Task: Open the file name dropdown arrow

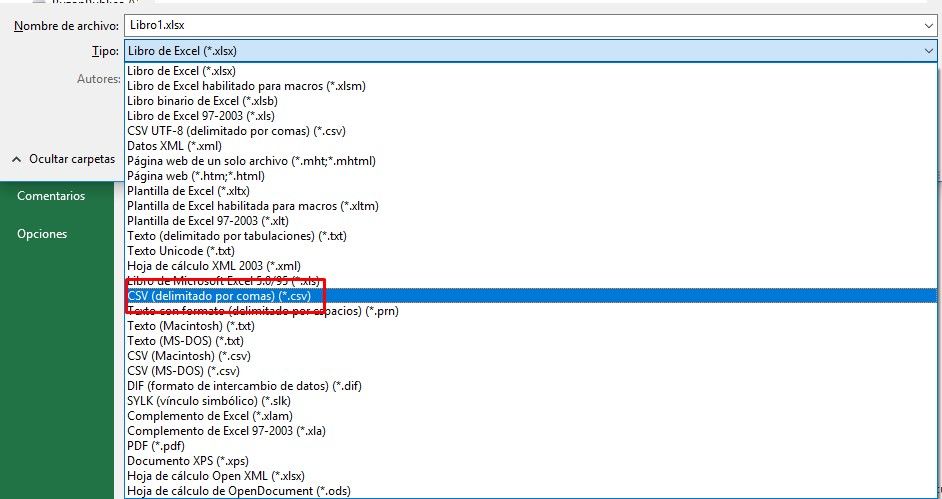Action: tap(929, 25)
